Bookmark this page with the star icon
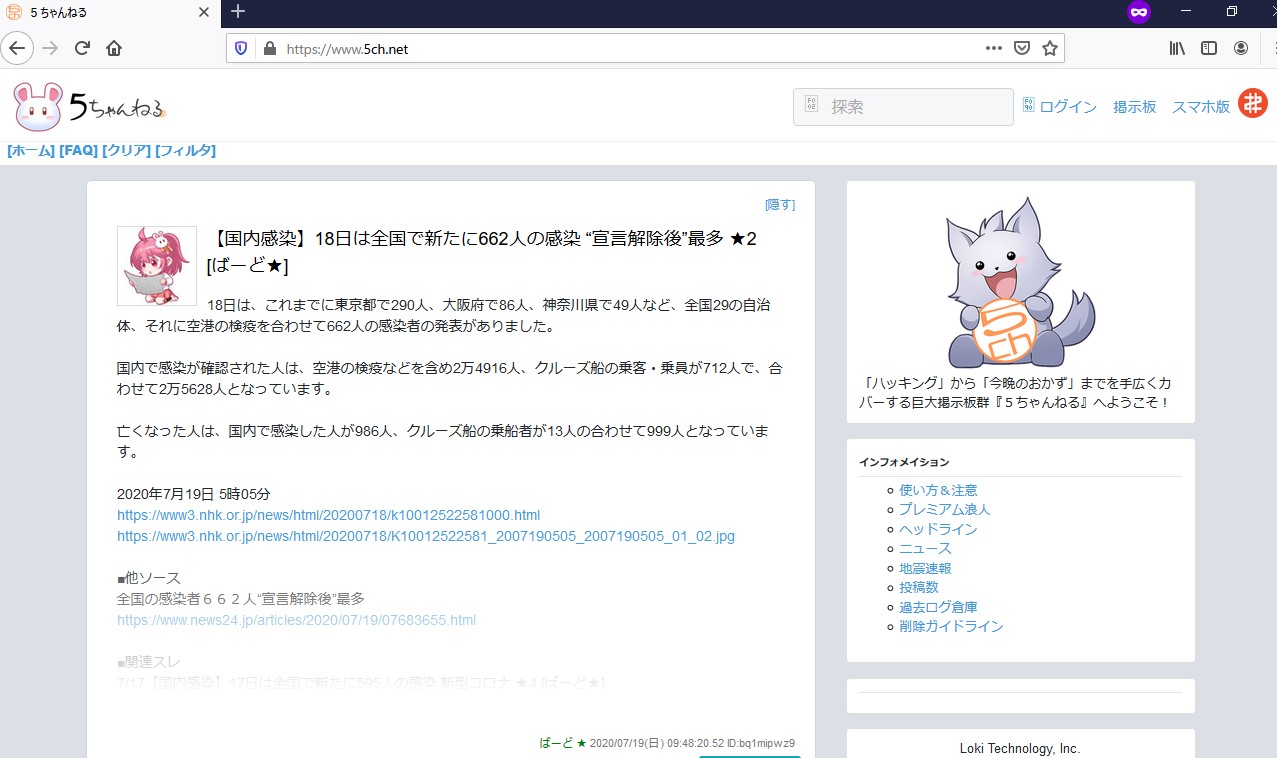This screenshot has height=758, width=1277. coord(1049,48)
